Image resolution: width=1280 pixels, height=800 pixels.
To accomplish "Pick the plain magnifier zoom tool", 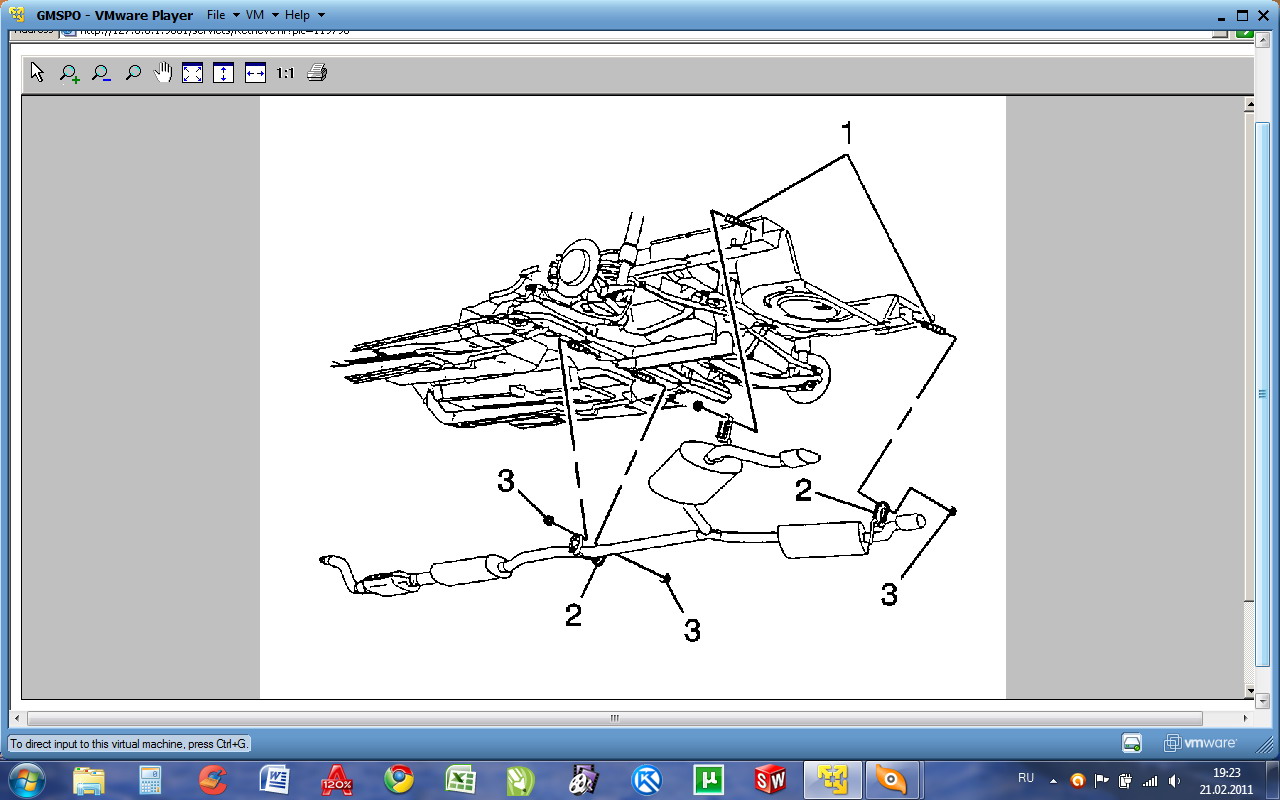I will [x=132, y=73].
